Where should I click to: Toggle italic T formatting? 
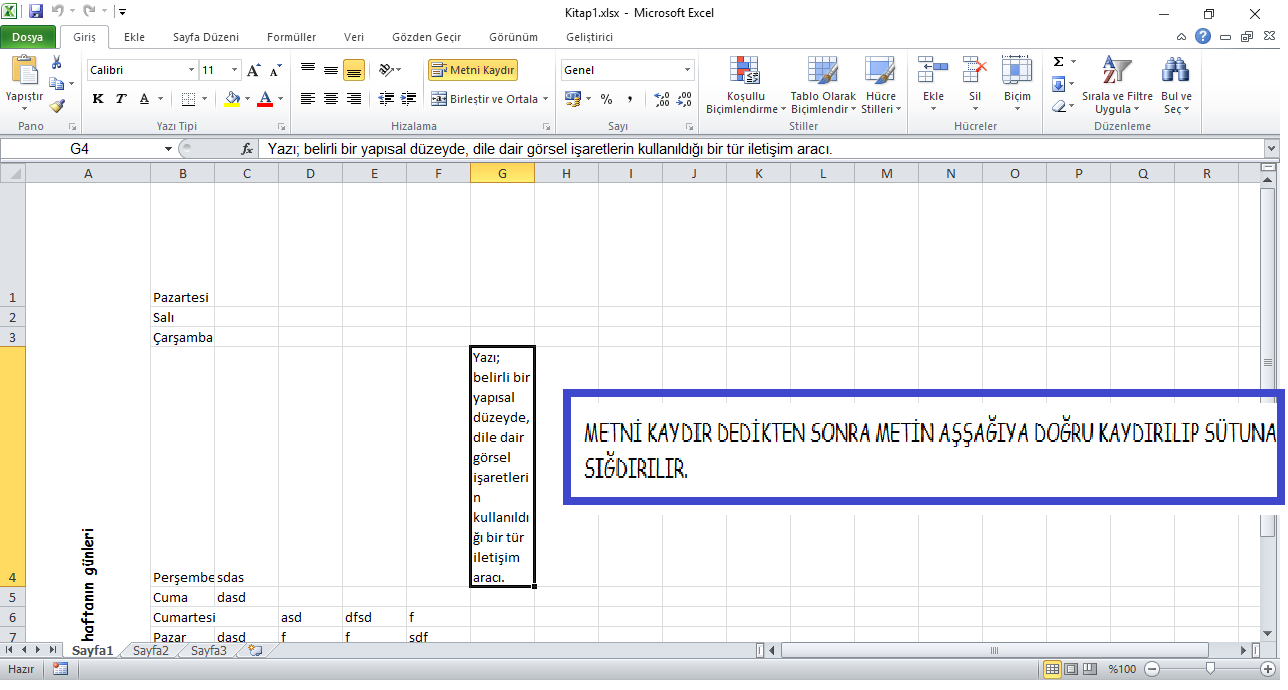[121, 98]
